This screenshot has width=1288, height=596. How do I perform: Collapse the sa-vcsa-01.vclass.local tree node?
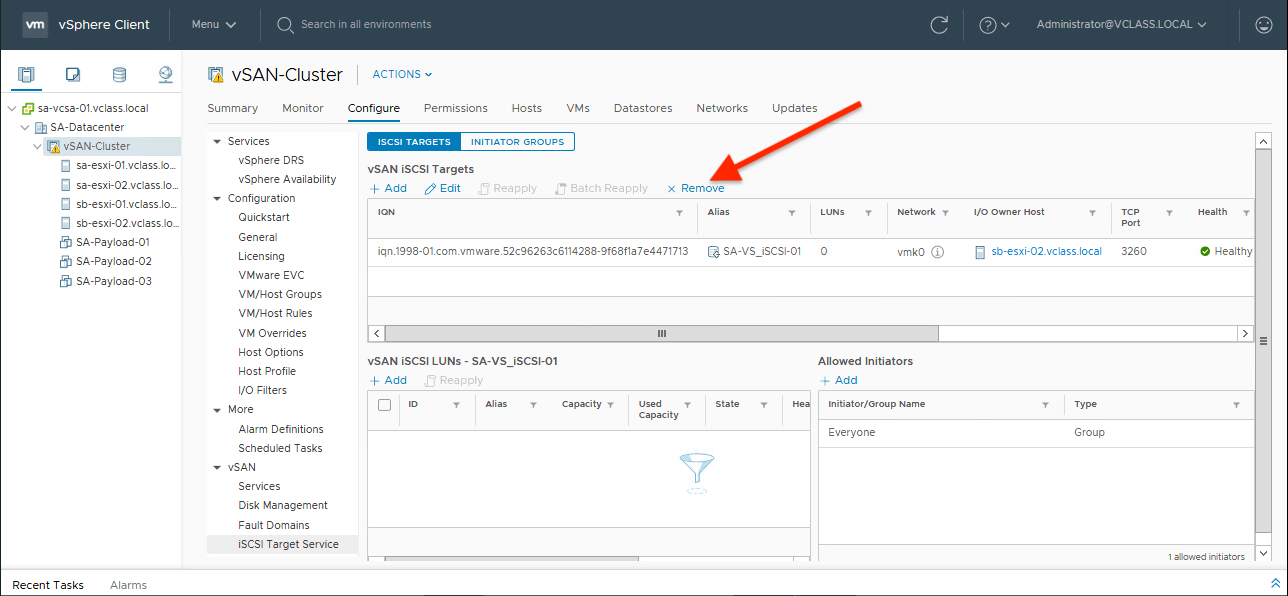11,108
